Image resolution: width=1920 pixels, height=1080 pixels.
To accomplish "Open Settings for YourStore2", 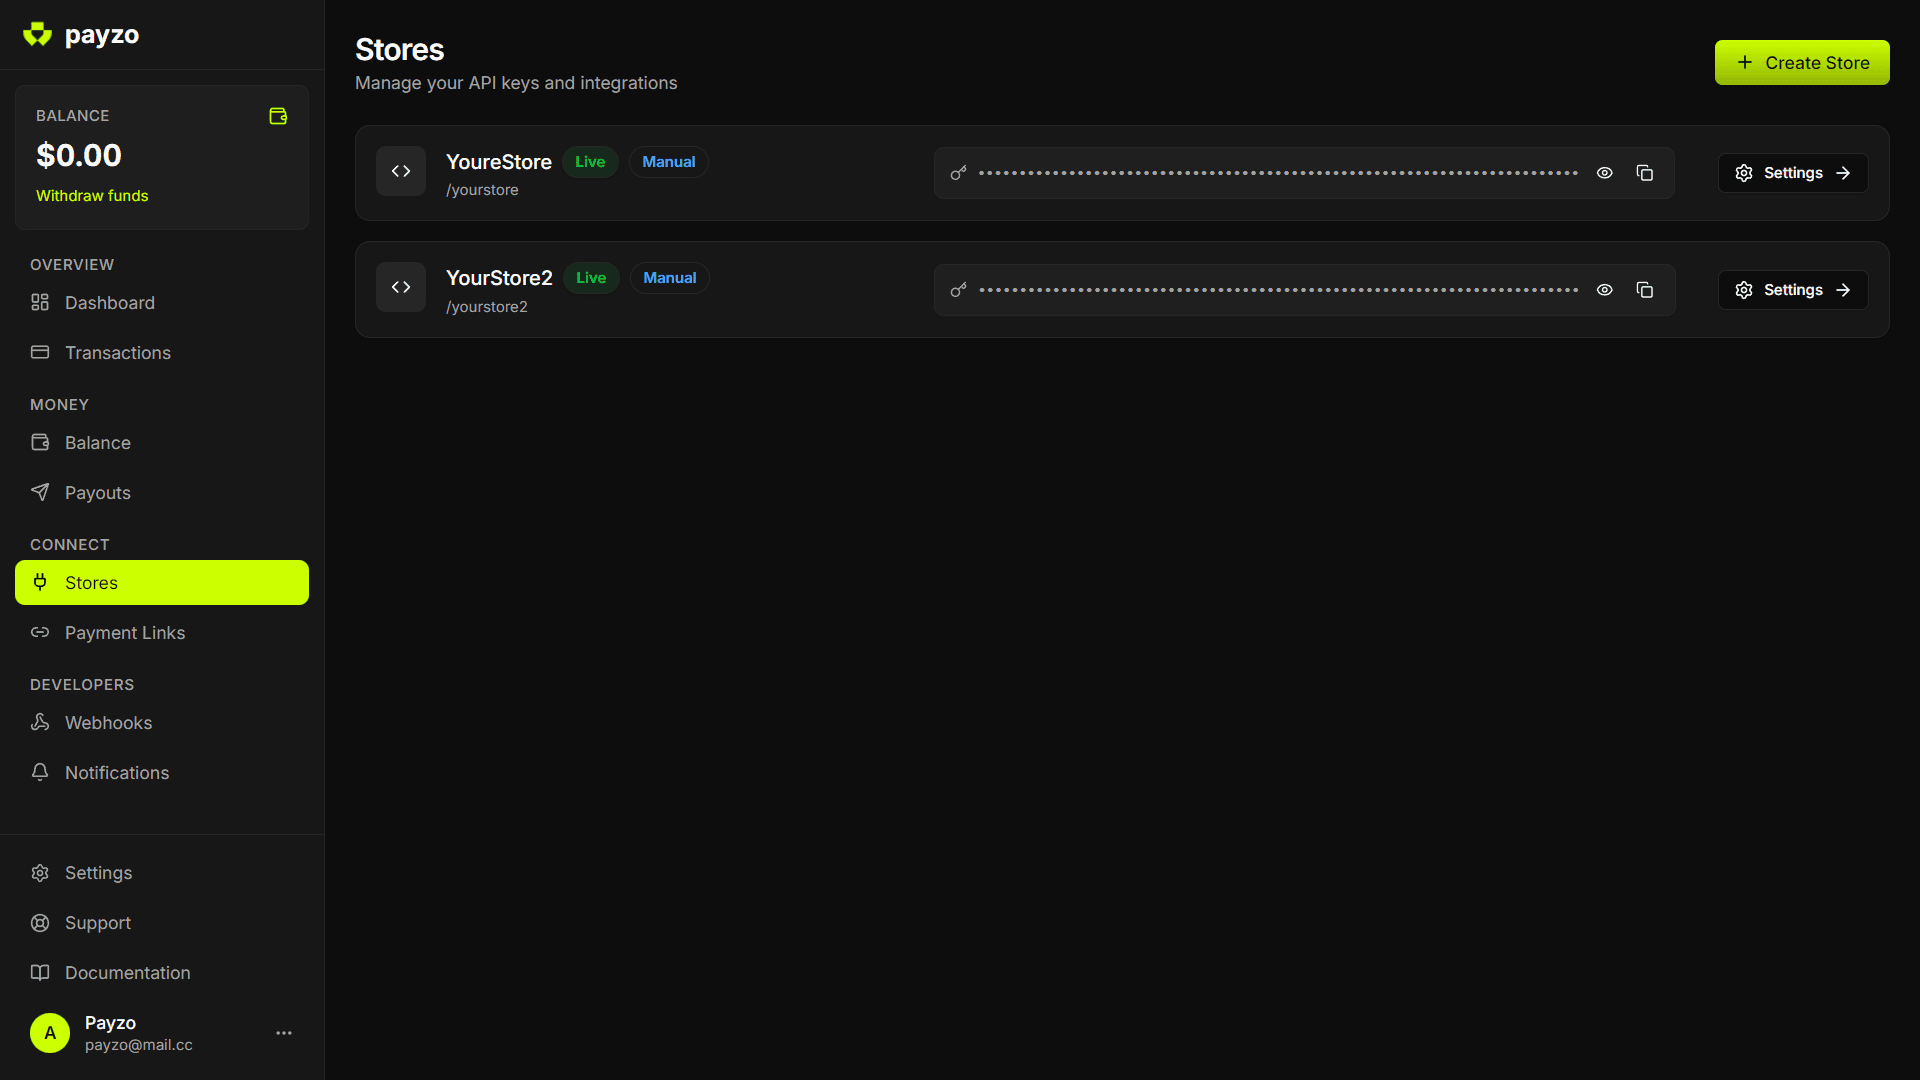I will tap(1792, 289).
